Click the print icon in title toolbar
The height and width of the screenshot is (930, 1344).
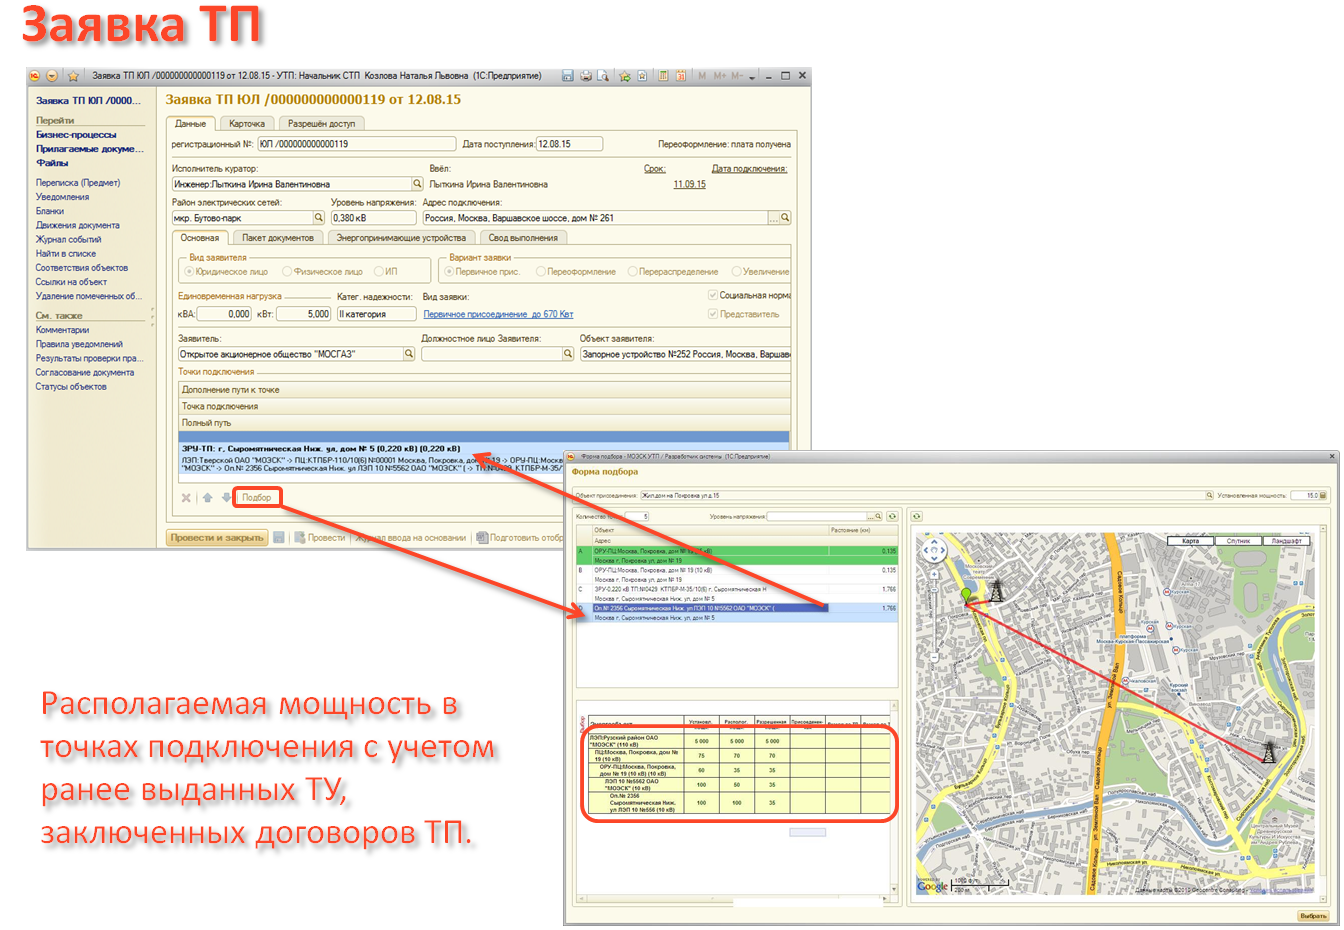point(586,76)
